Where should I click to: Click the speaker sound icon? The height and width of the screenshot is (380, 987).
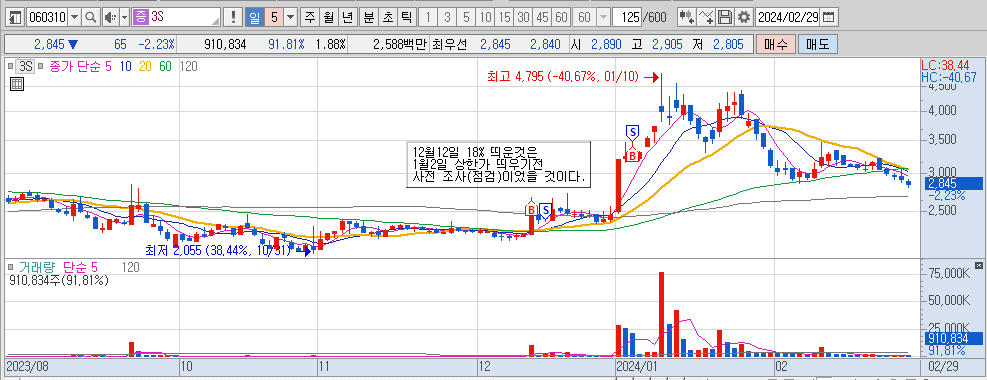coord(110,17)
